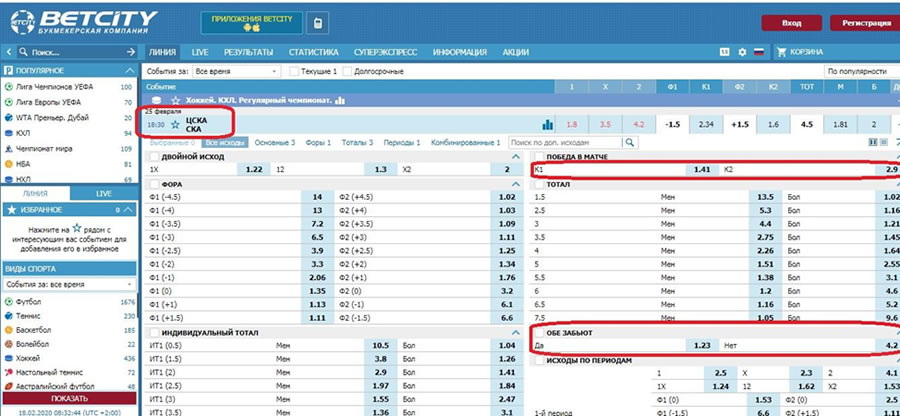900x416 pixels.
Task: Bet on Обе забьют Да 1.23
Action: coord(702,346)
